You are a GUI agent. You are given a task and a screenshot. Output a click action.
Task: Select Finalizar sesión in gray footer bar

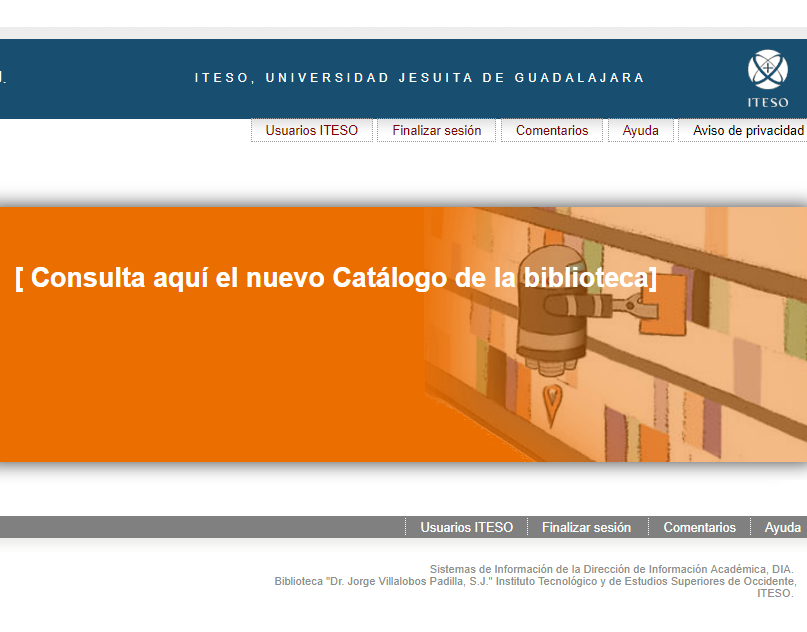pos(586,527)
